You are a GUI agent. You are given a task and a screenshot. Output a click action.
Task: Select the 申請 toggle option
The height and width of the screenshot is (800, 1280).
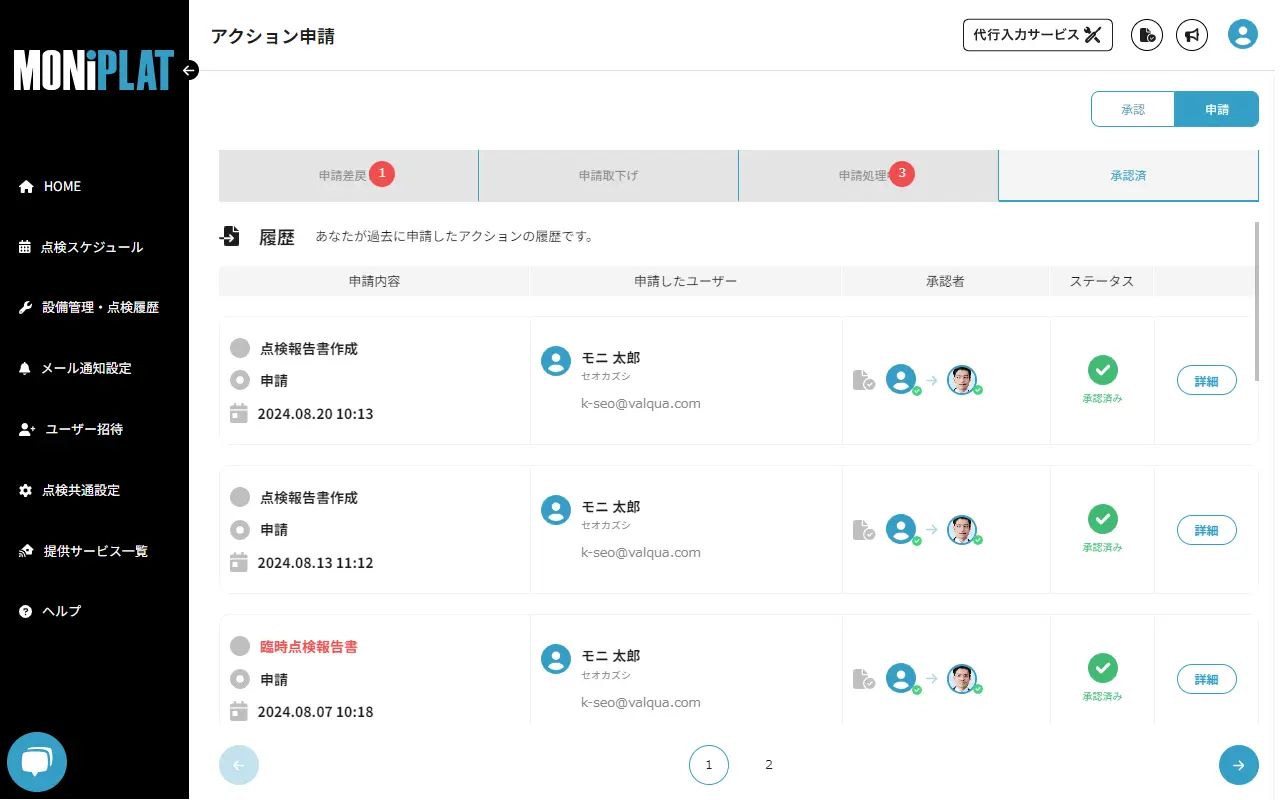pyautogui.click(x=1216, y=109)
